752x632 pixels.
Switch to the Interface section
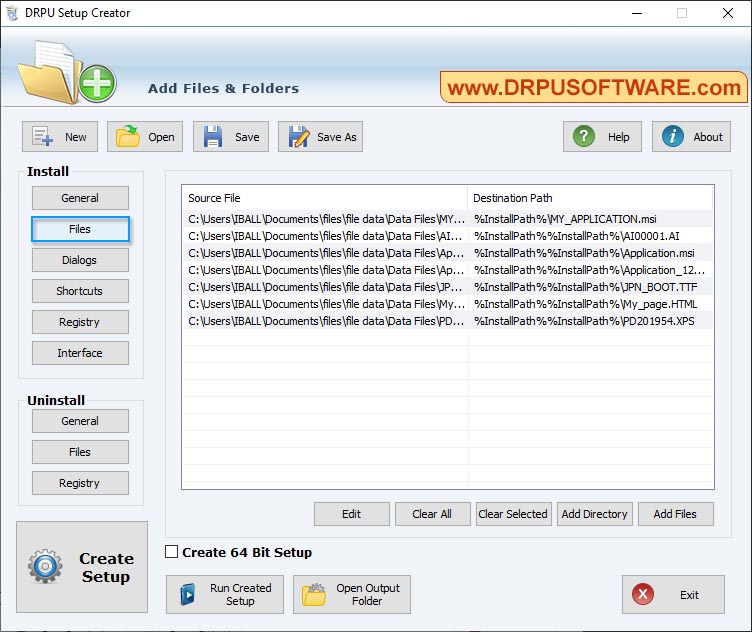[x=80, y=353]
